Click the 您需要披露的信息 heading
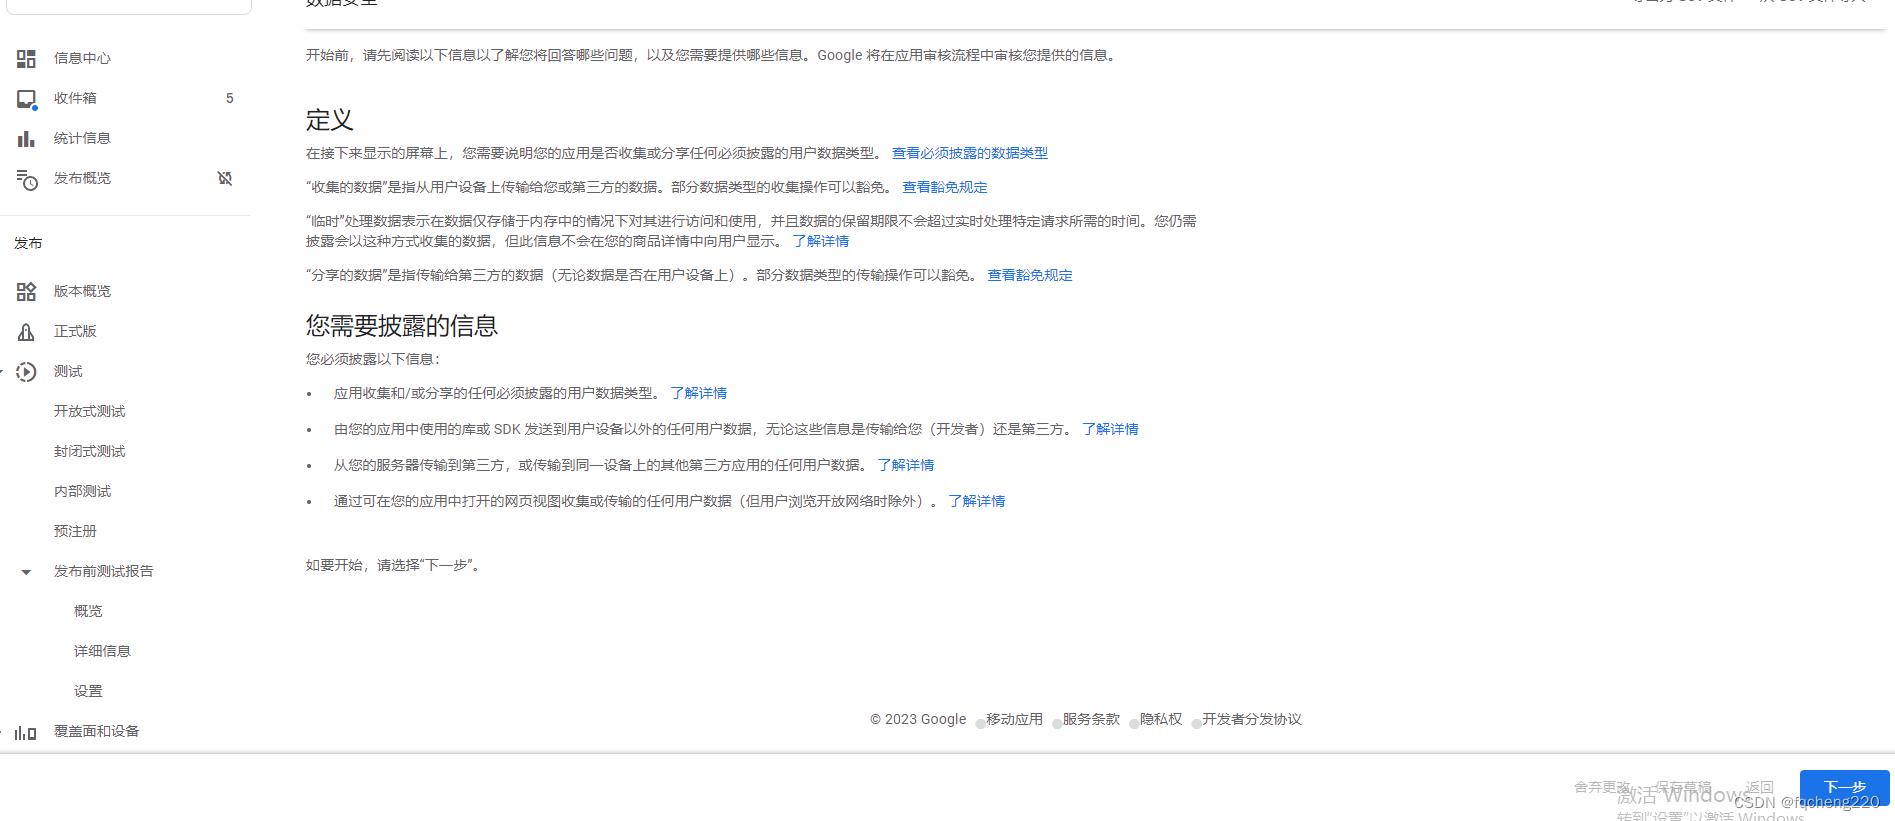Viewport: 1895px width, 821px height. 402,326
